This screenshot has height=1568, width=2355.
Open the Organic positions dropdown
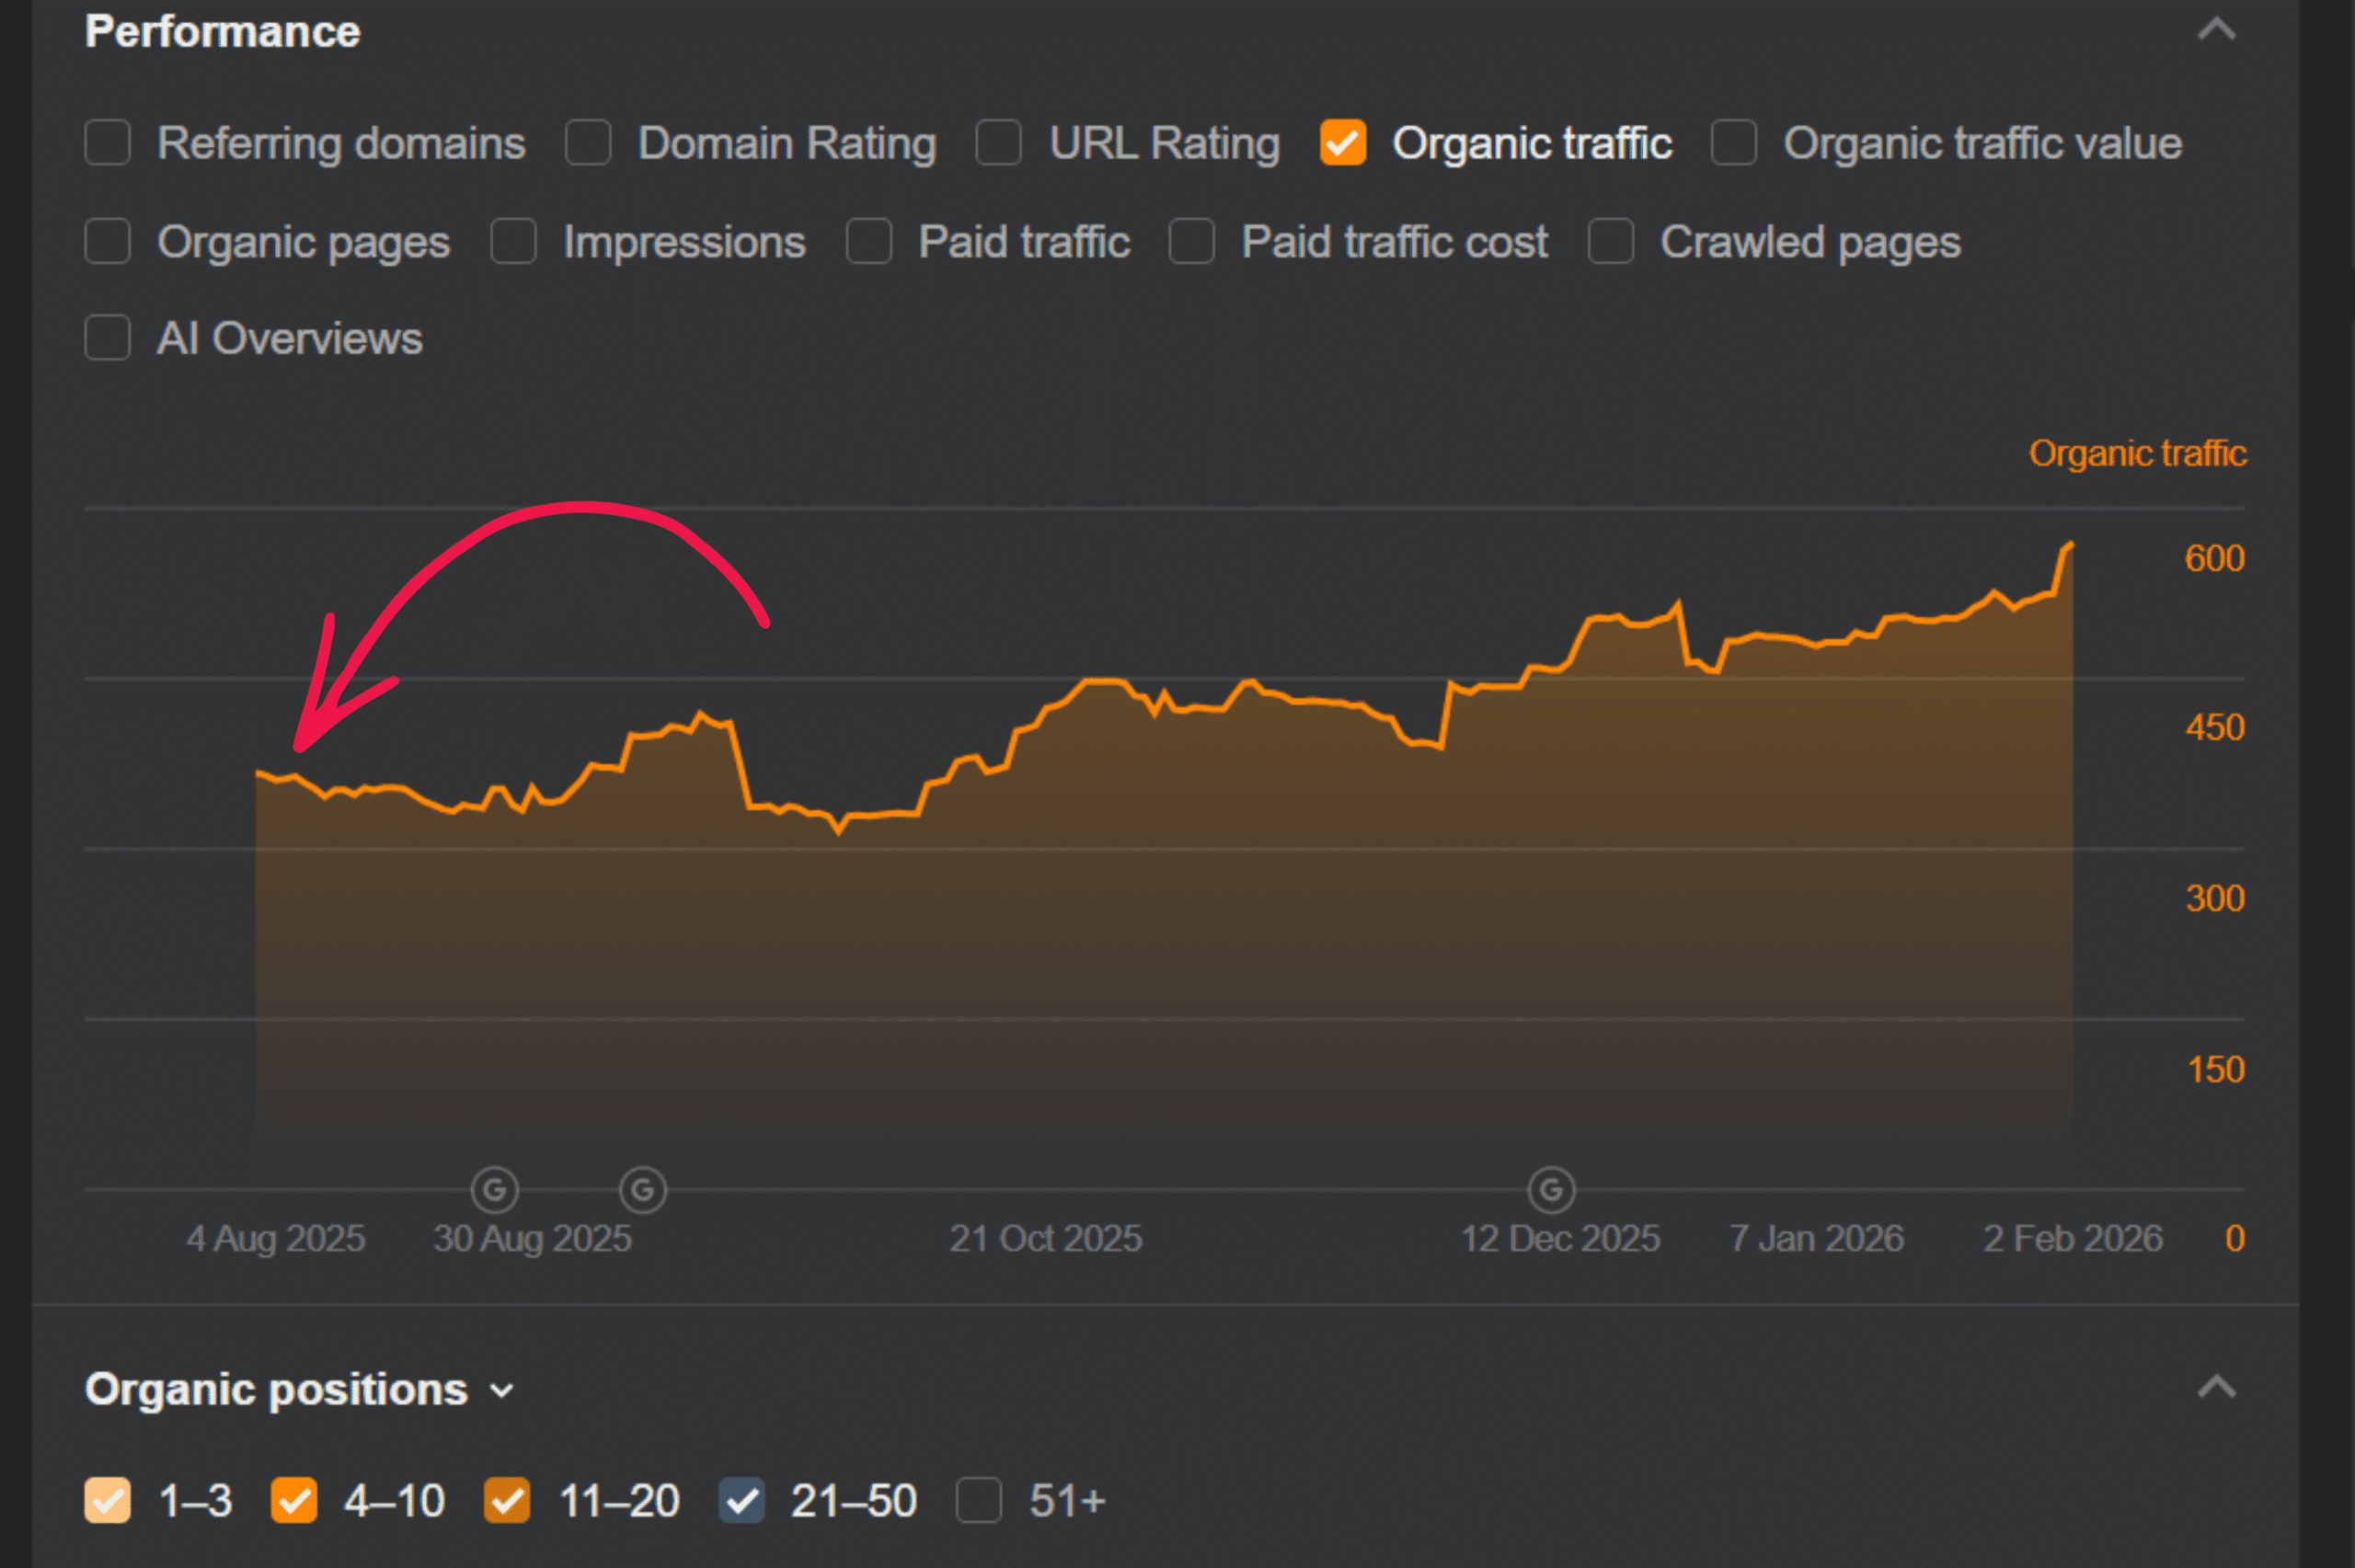click(x=500, y=1390)
